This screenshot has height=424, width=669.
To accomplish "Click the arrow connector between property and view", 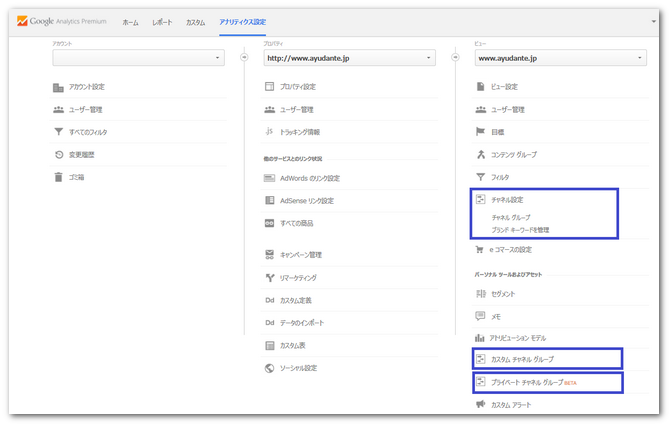I will pyautogui.click(x=455, y=57).
